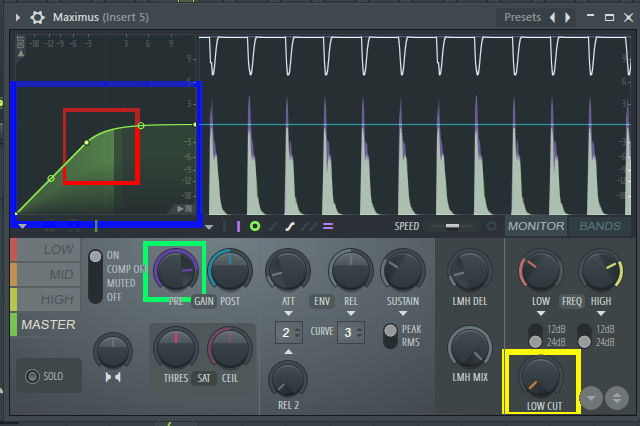Select the LOW band tab
The image size is (640, 426).
tap(45, 250)
